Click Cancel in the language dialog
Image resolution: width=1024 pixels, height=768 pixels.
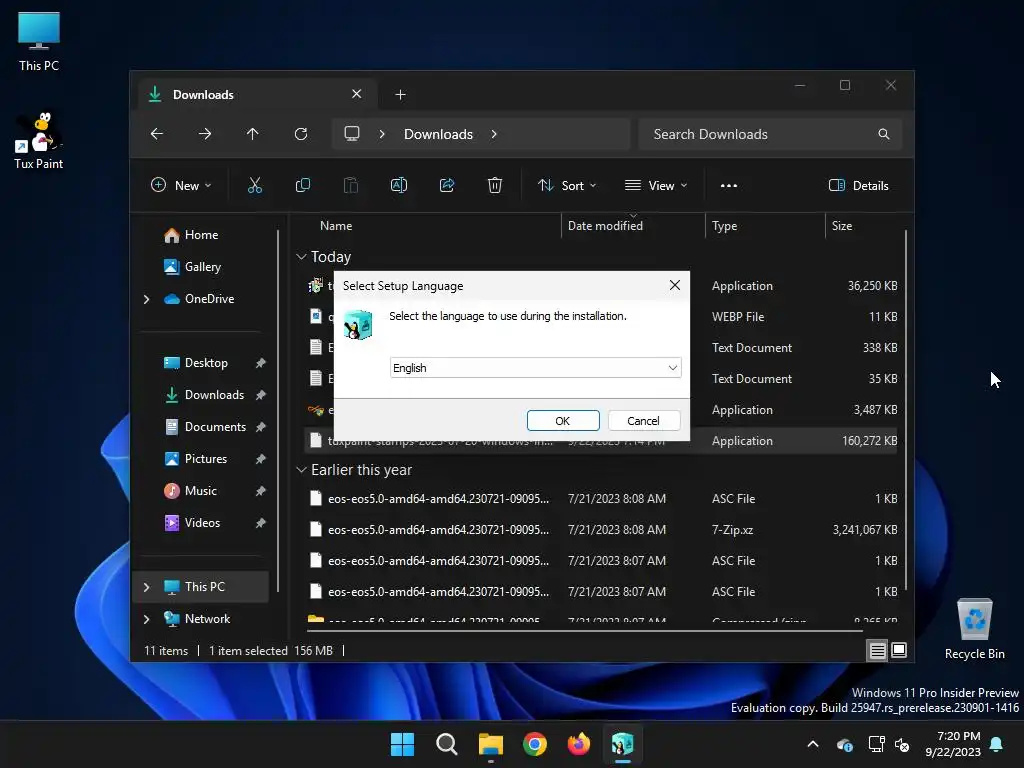click(x=643, y=421)
